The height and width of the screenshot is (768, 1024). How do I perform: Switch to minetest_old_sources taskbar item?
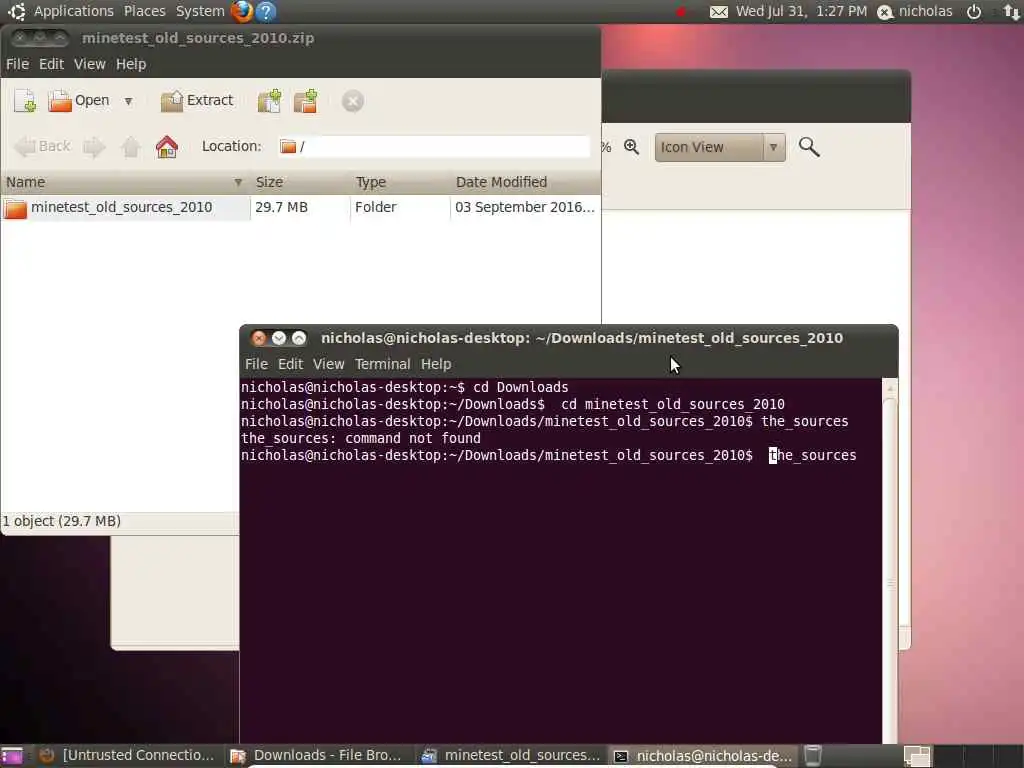[511, 756]
